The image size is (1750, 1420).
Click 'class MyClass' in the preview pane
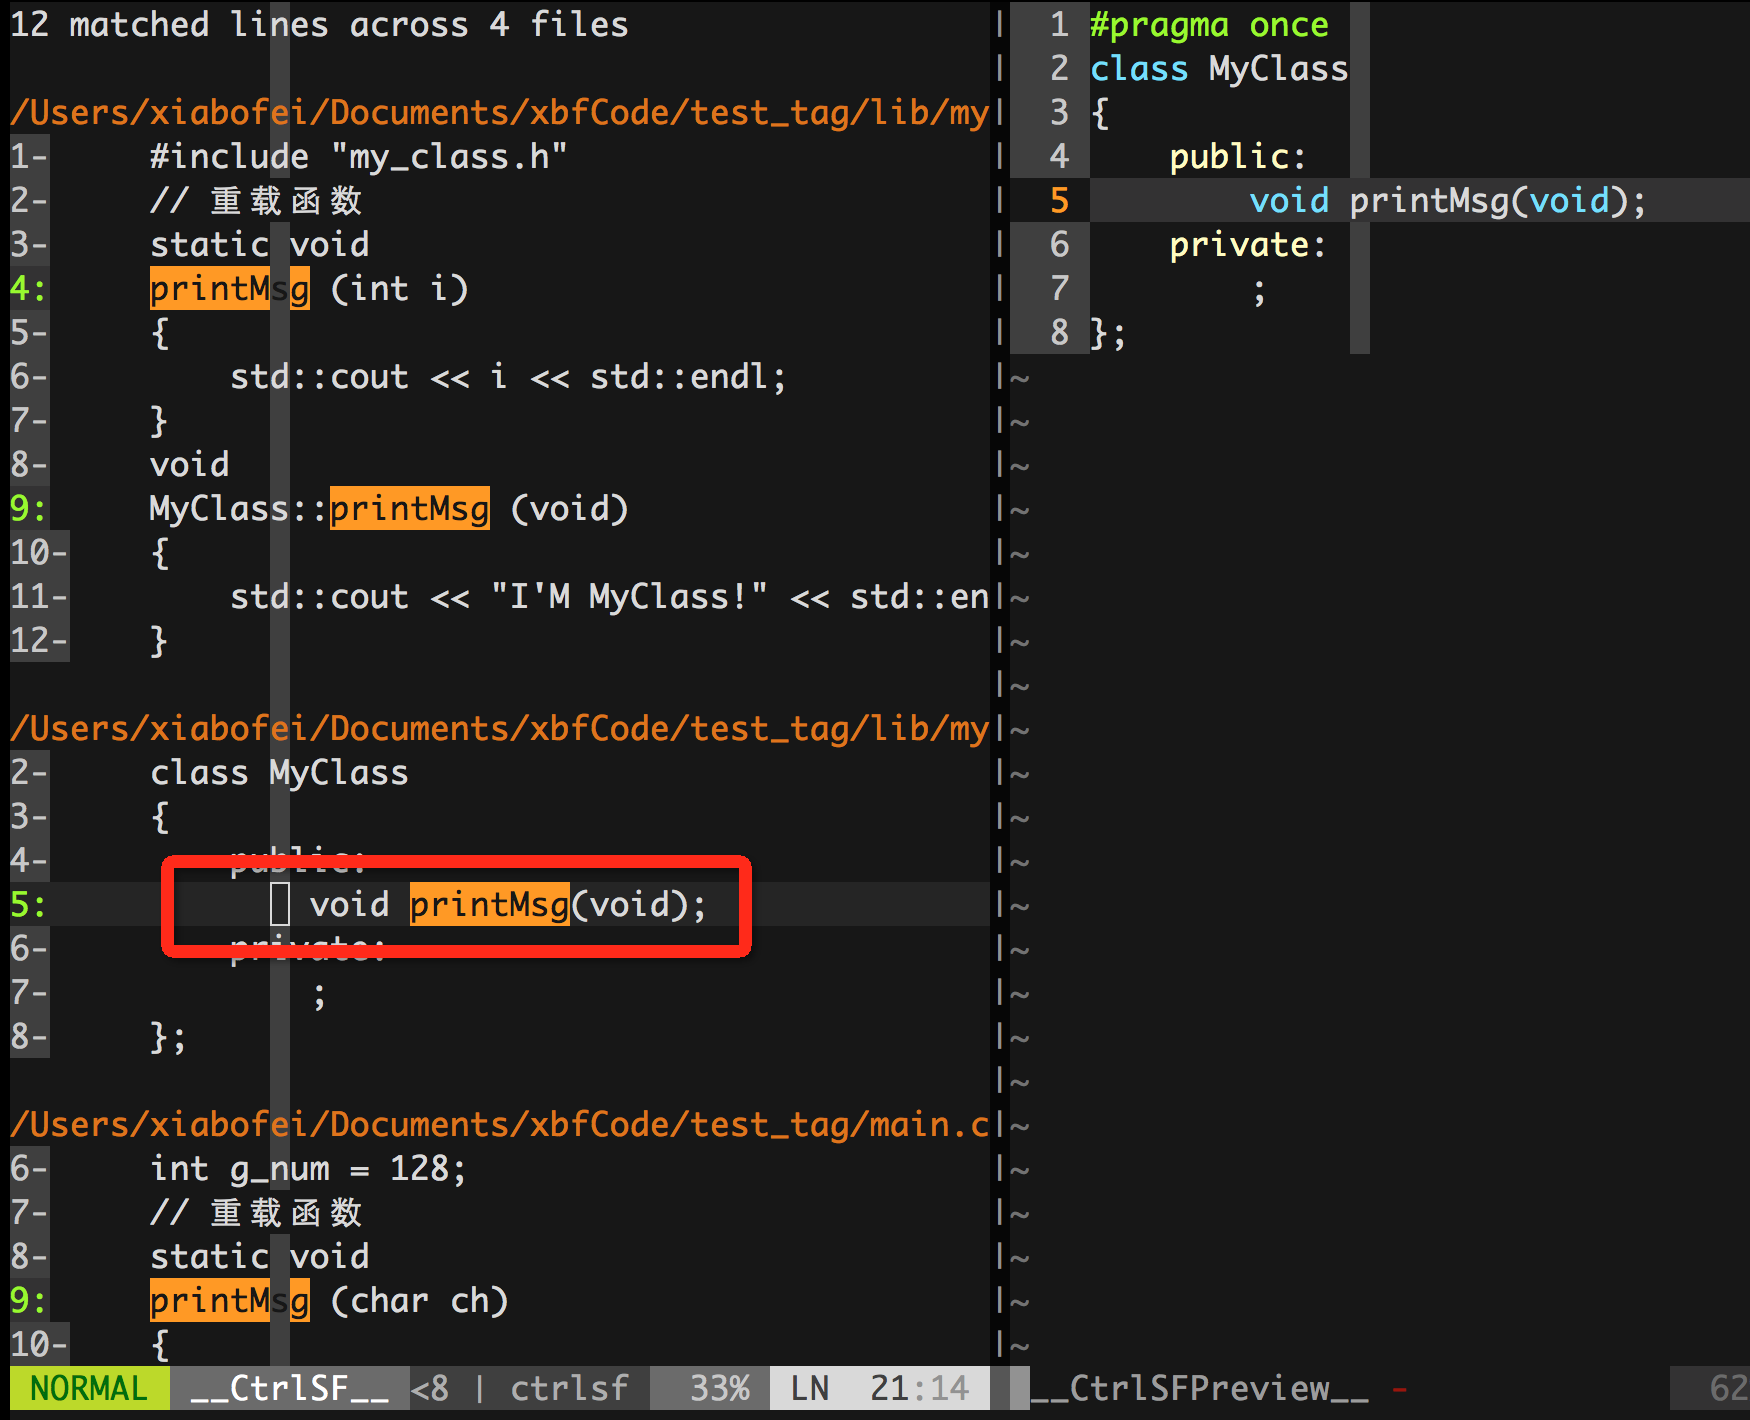pos(1219,68)
